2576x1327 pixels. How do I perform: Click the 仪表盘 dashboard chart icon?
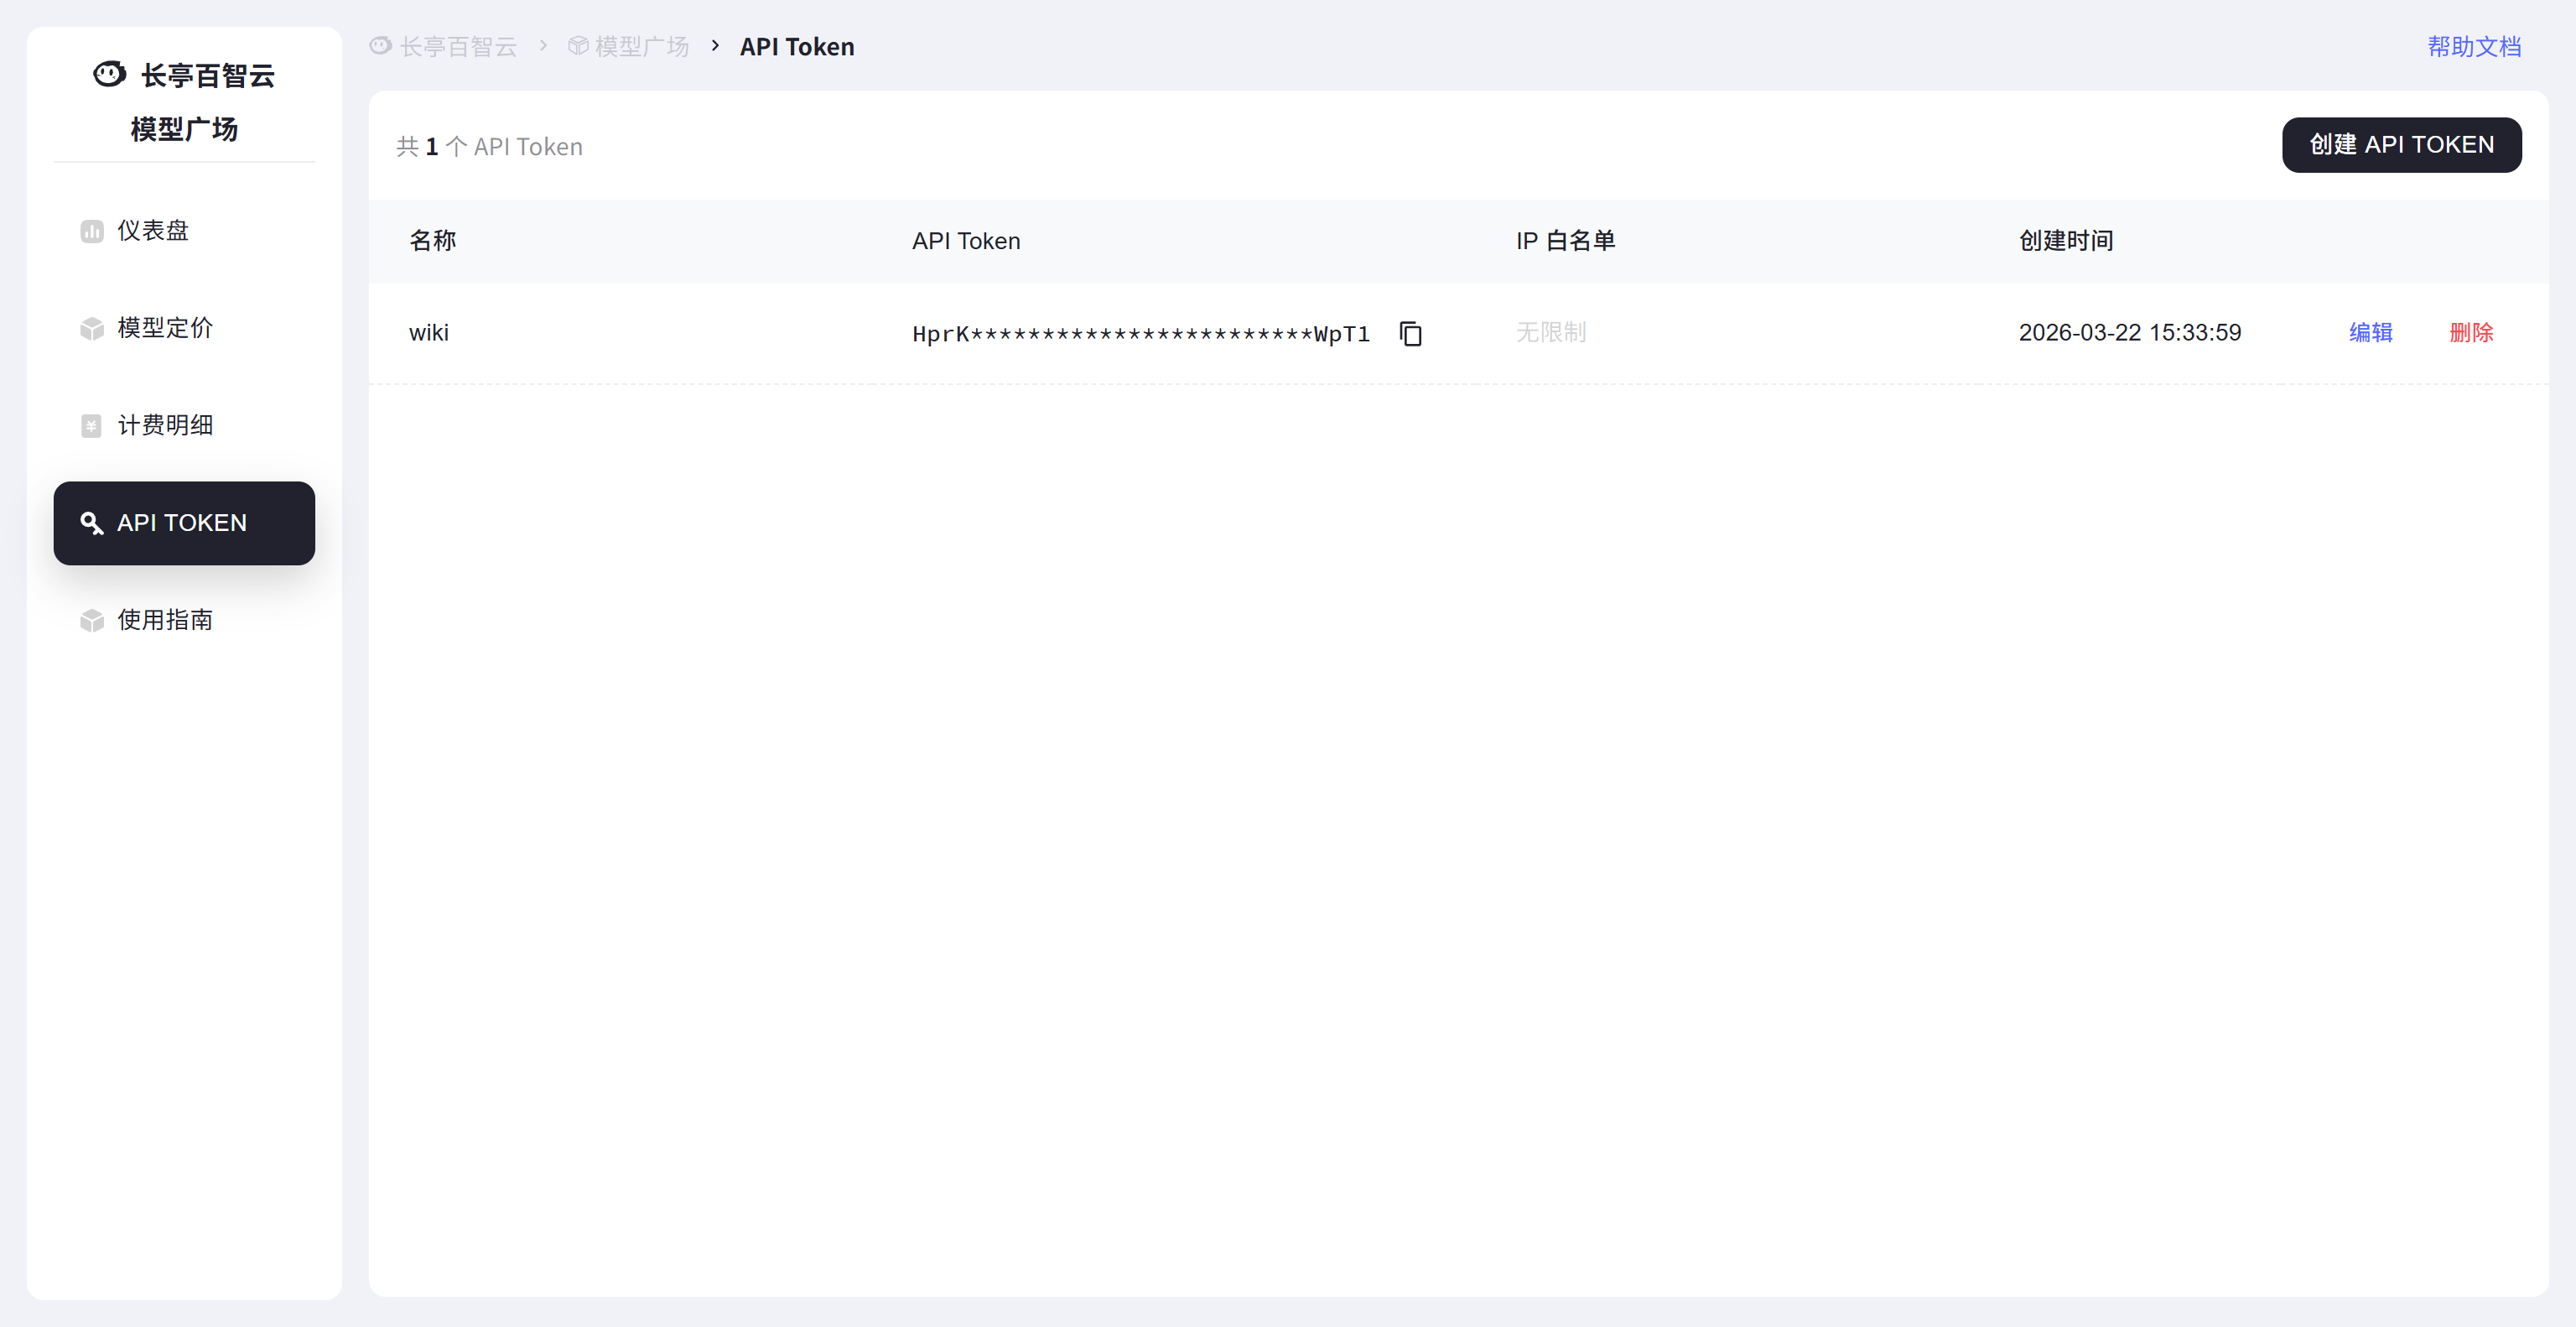click(x=92, y=231)
